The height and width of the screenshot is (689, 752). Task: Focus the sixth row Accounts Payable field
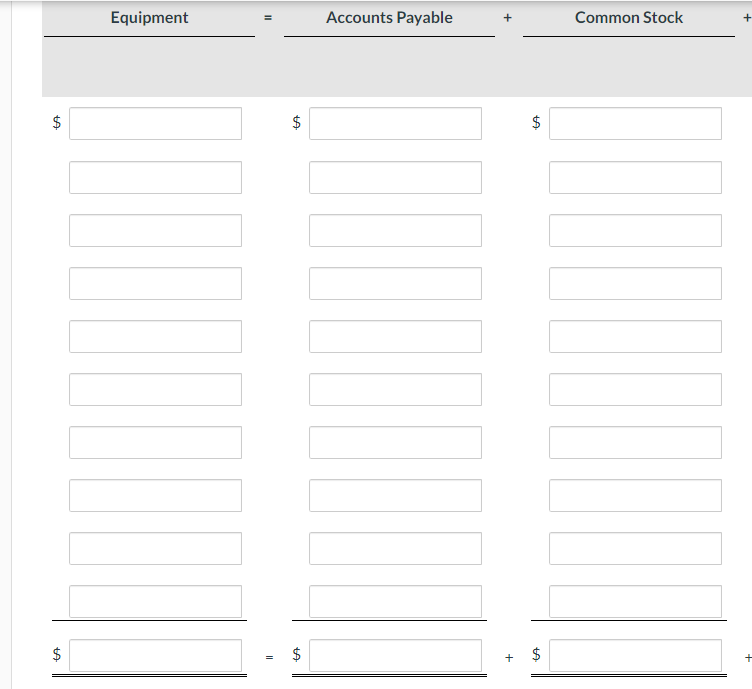tap(396, 389)
